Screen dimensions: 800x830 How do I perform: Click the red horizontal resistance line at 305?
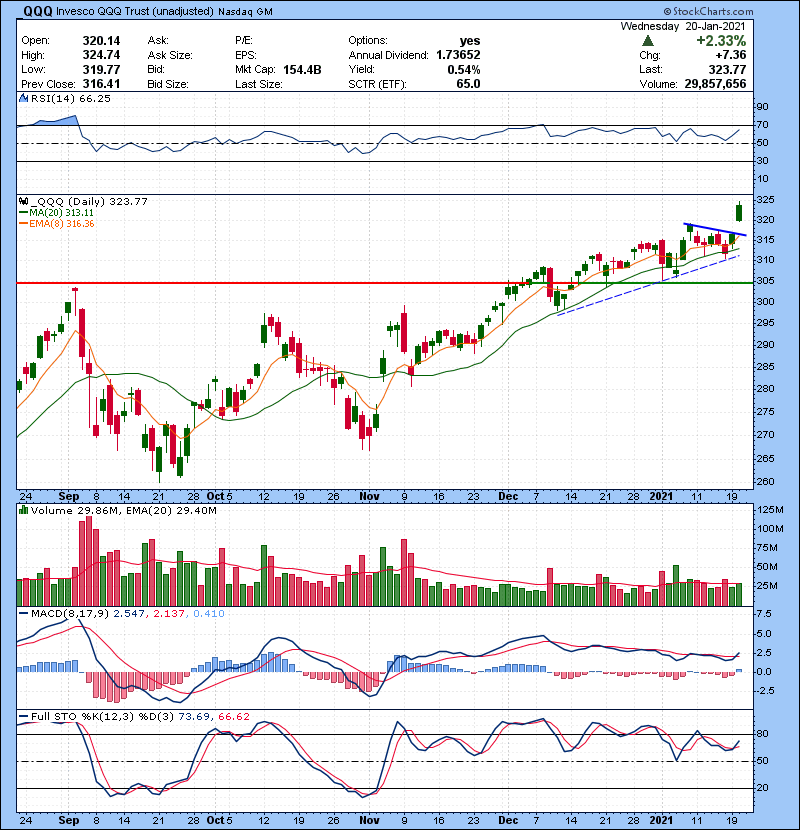pos(265,283)
